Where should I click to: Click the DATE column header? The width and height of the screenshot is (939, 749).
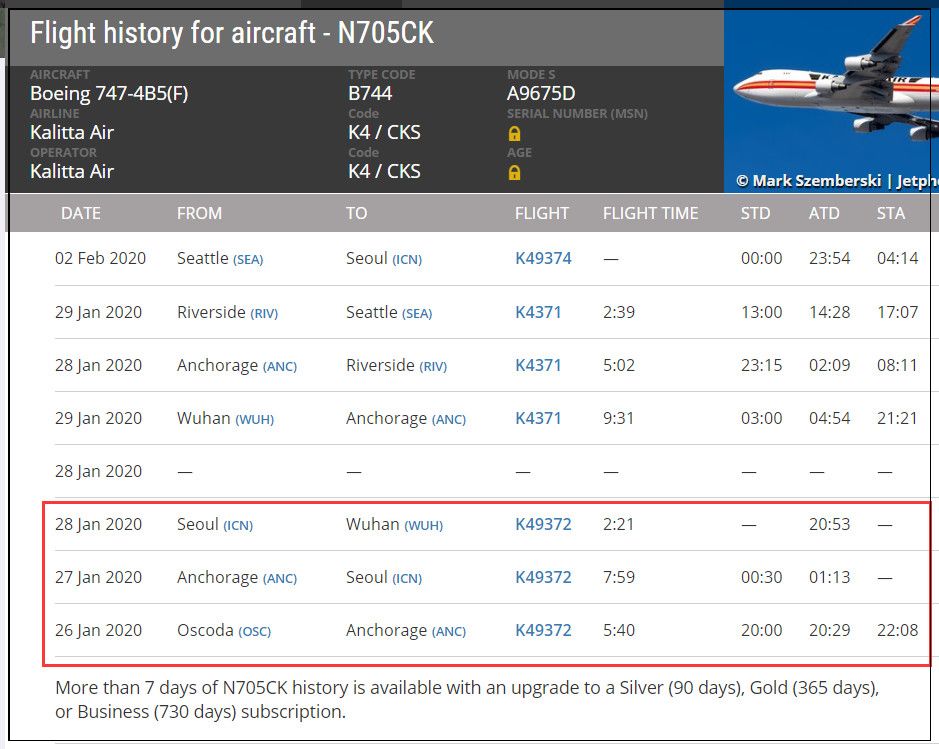click(81, 213)
